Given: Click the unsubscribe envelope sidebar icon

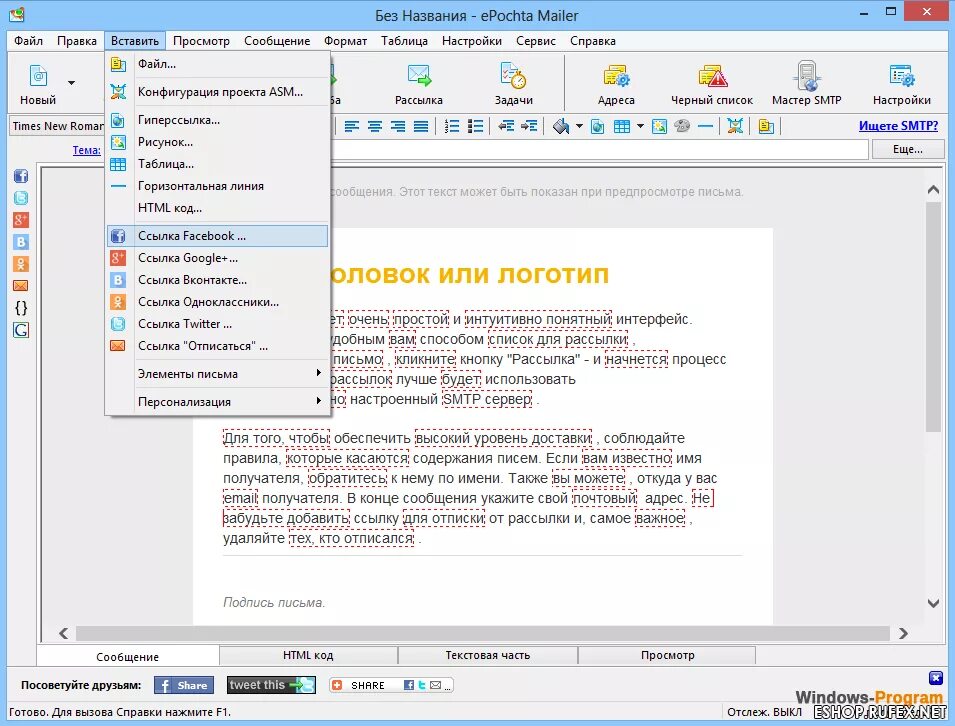Looking at the screenshot, I should pos(21,286).
